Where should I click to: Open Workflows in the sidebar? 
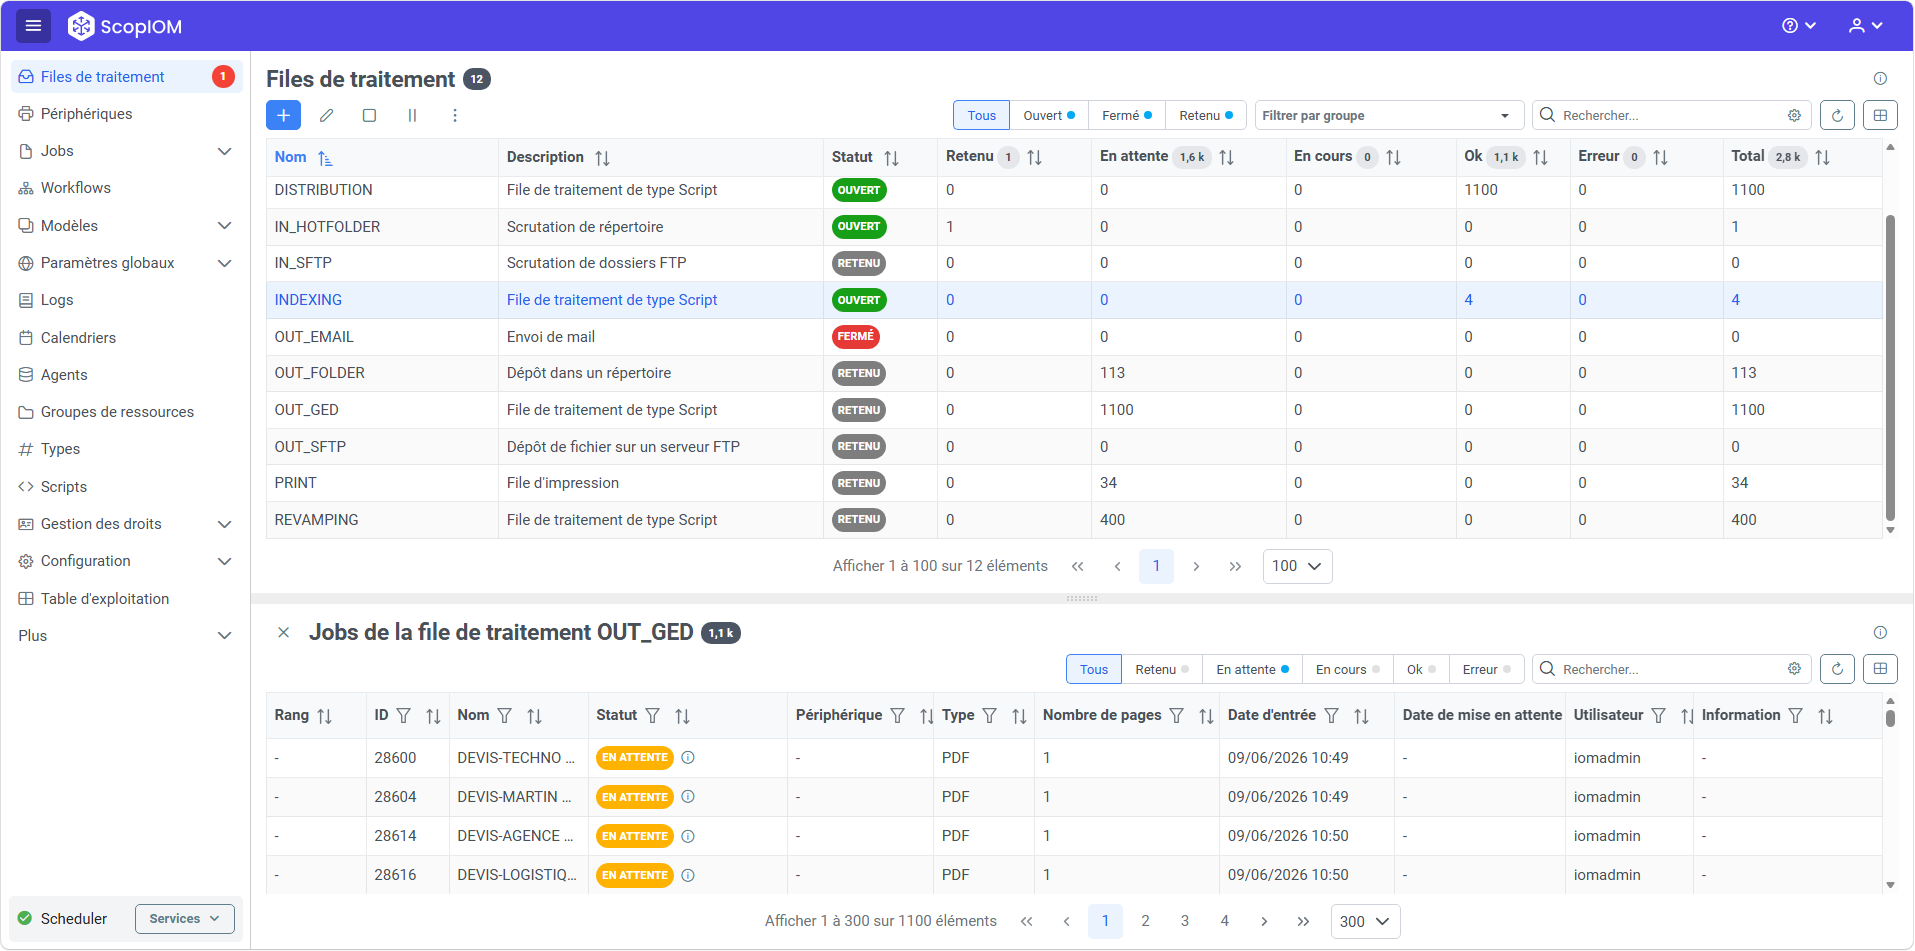125,188
